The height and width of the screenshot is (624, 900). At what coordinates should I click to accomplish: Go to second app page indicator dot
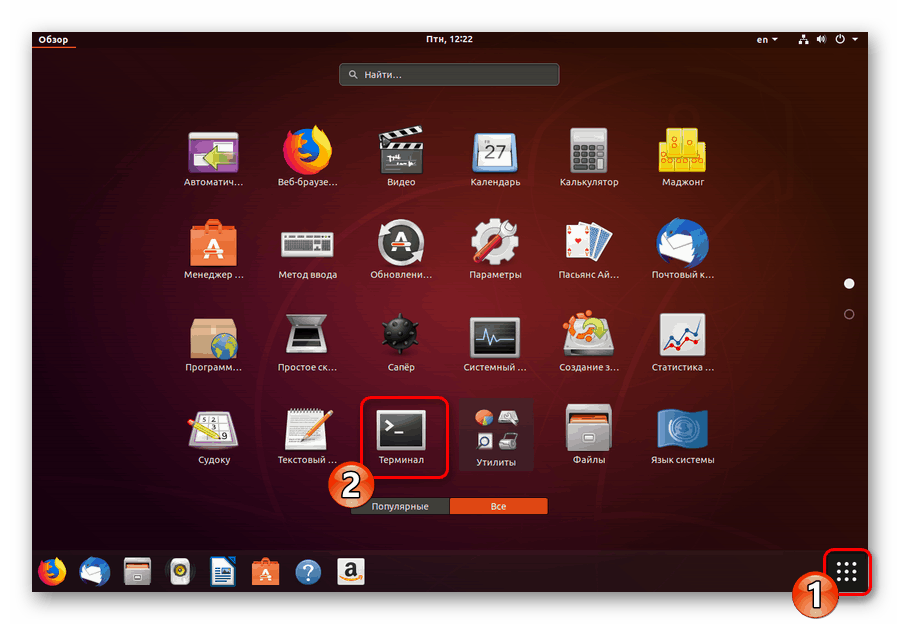tap(849, 315)
